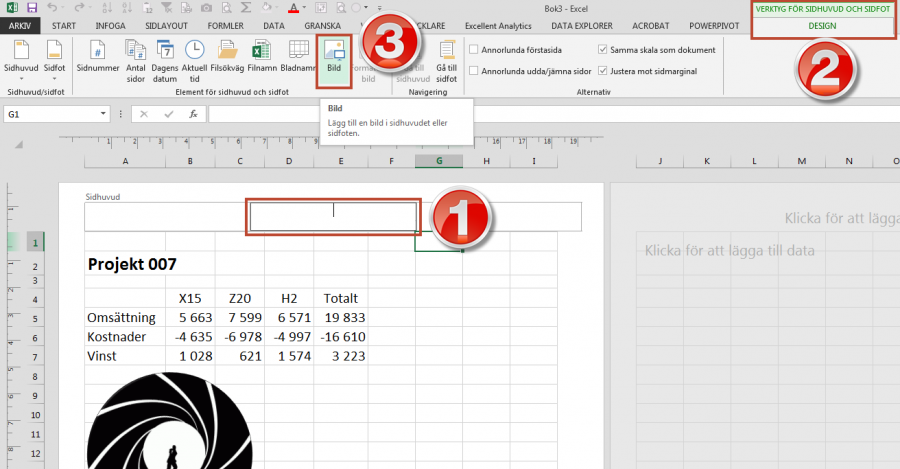Click the insert function fx button
The width and height of the screenshot is (900, 469).
coord(193,114)
